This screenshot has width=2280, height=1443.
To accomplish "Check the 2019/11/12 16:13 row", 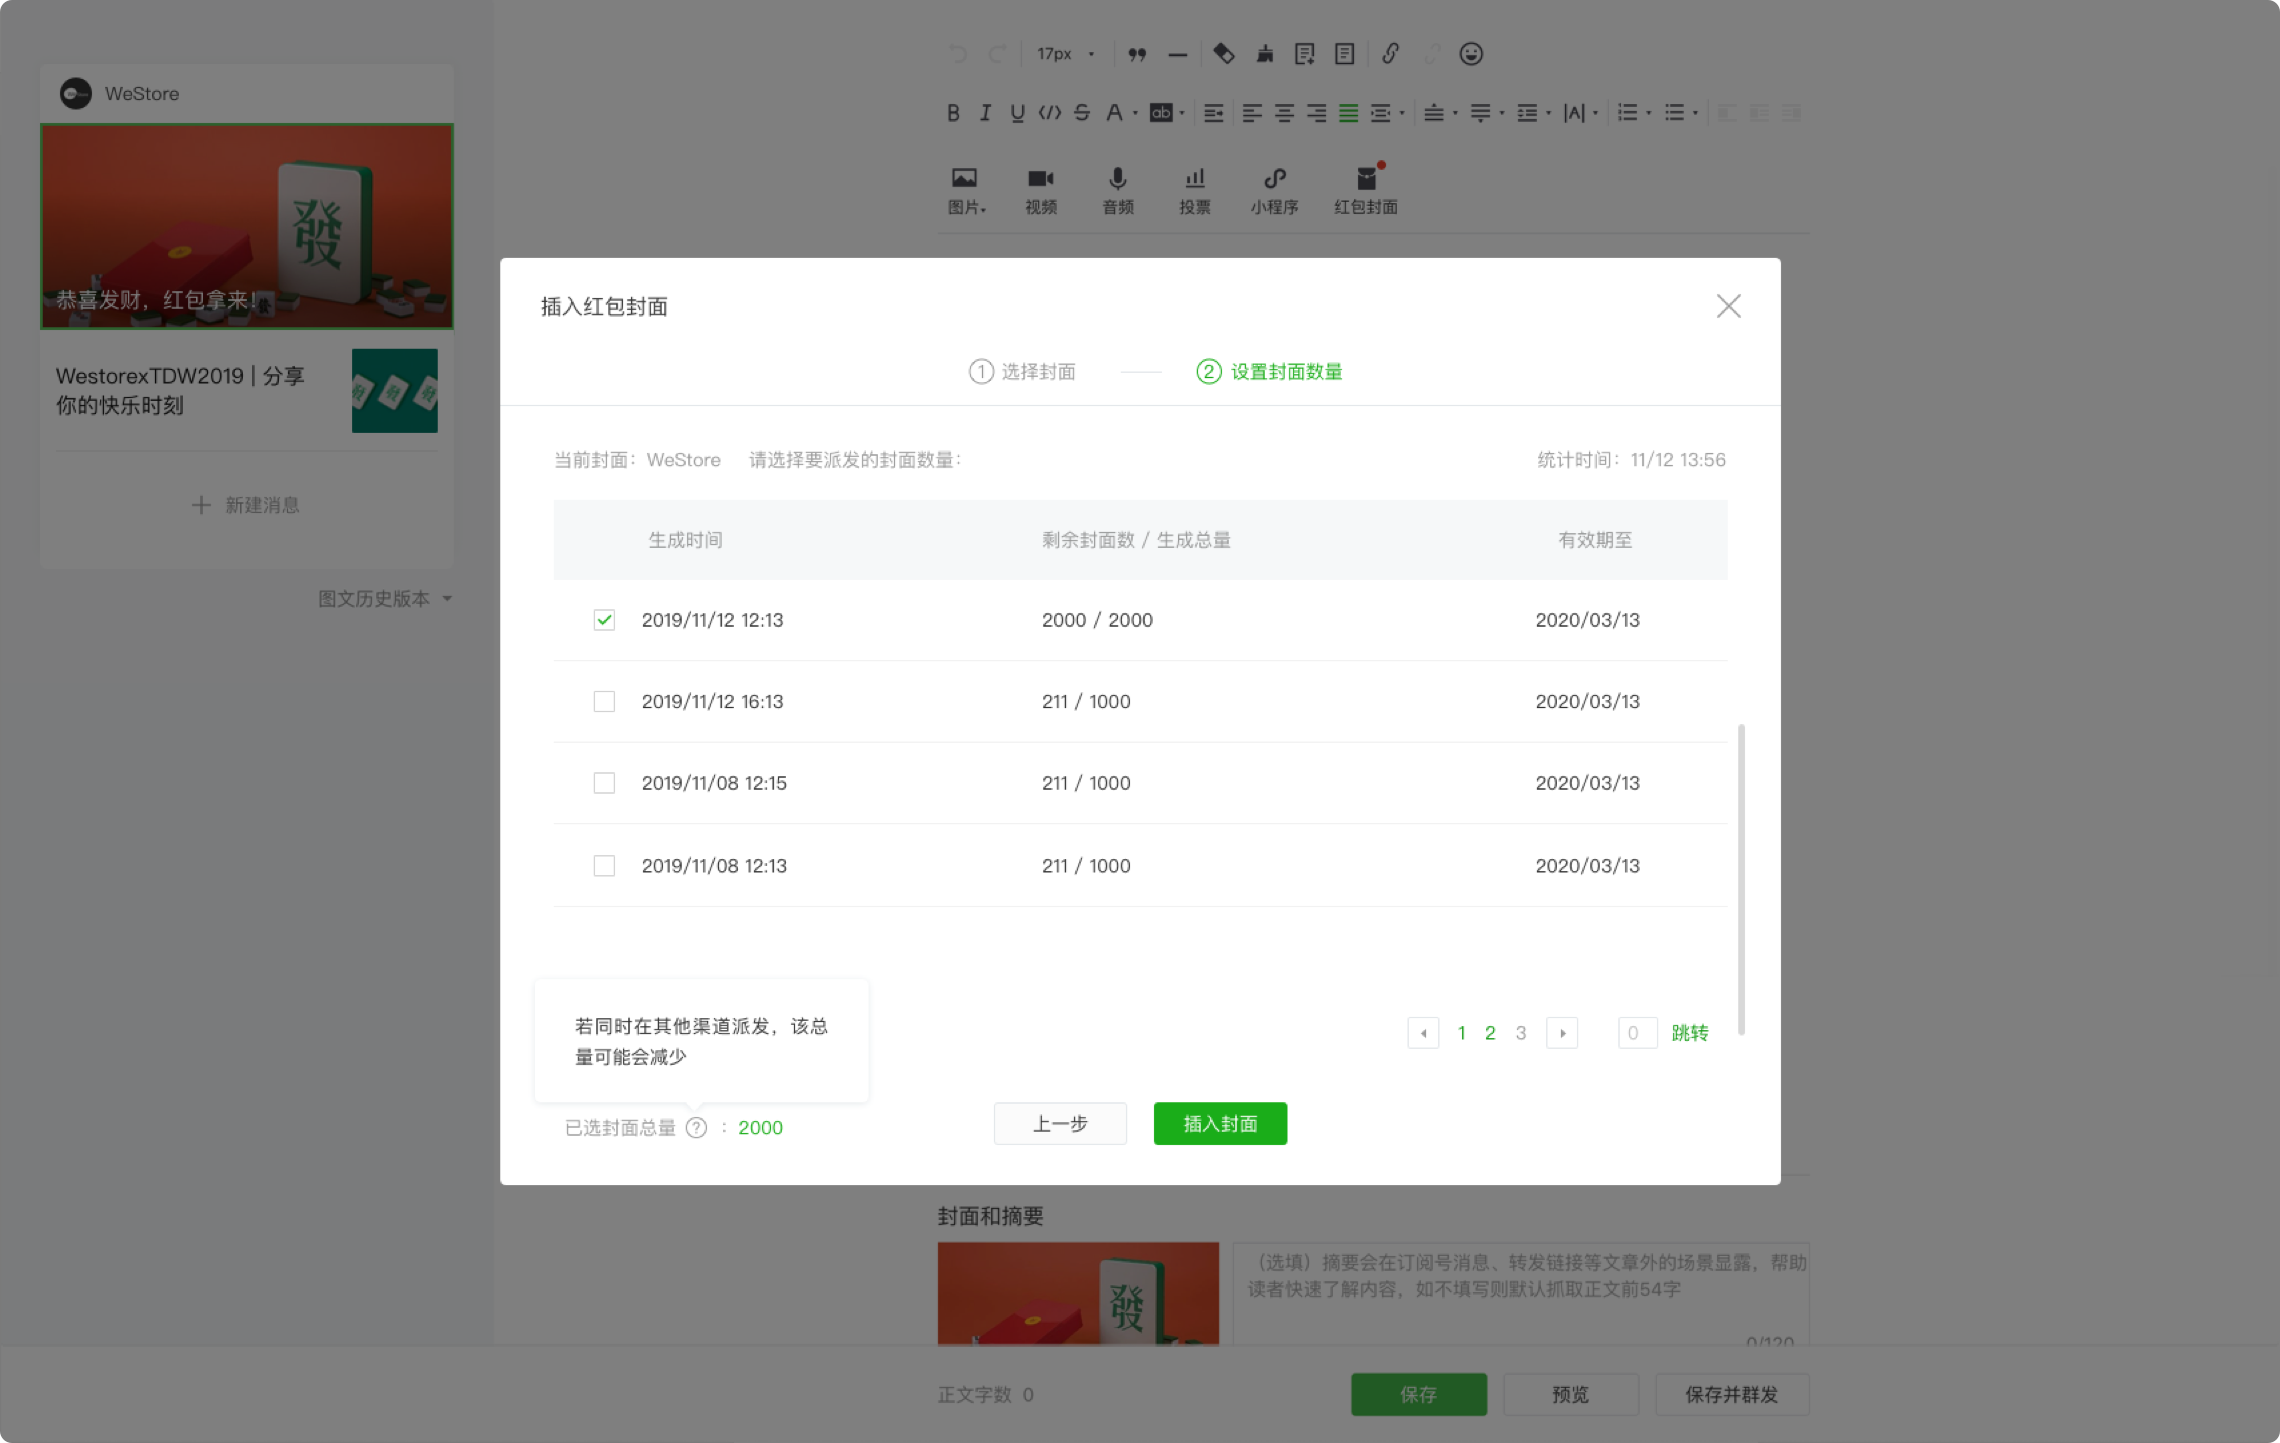I will point(604,701).
